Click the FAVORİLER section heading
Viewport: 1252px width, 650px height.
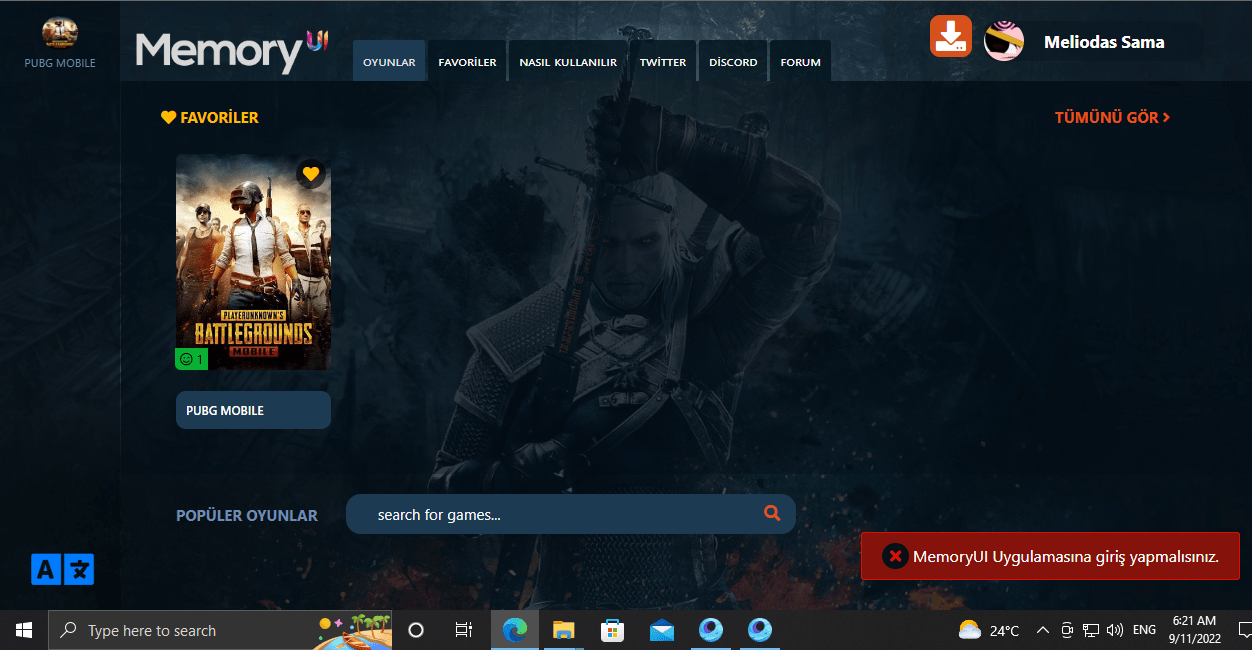click(x=210, y=118)
